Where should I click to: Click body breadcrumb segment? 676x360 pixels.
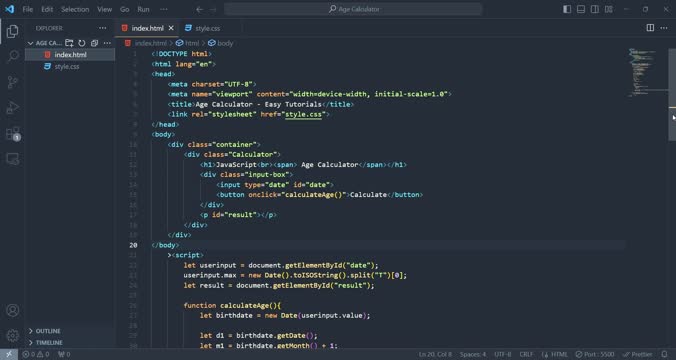[225, 43]
